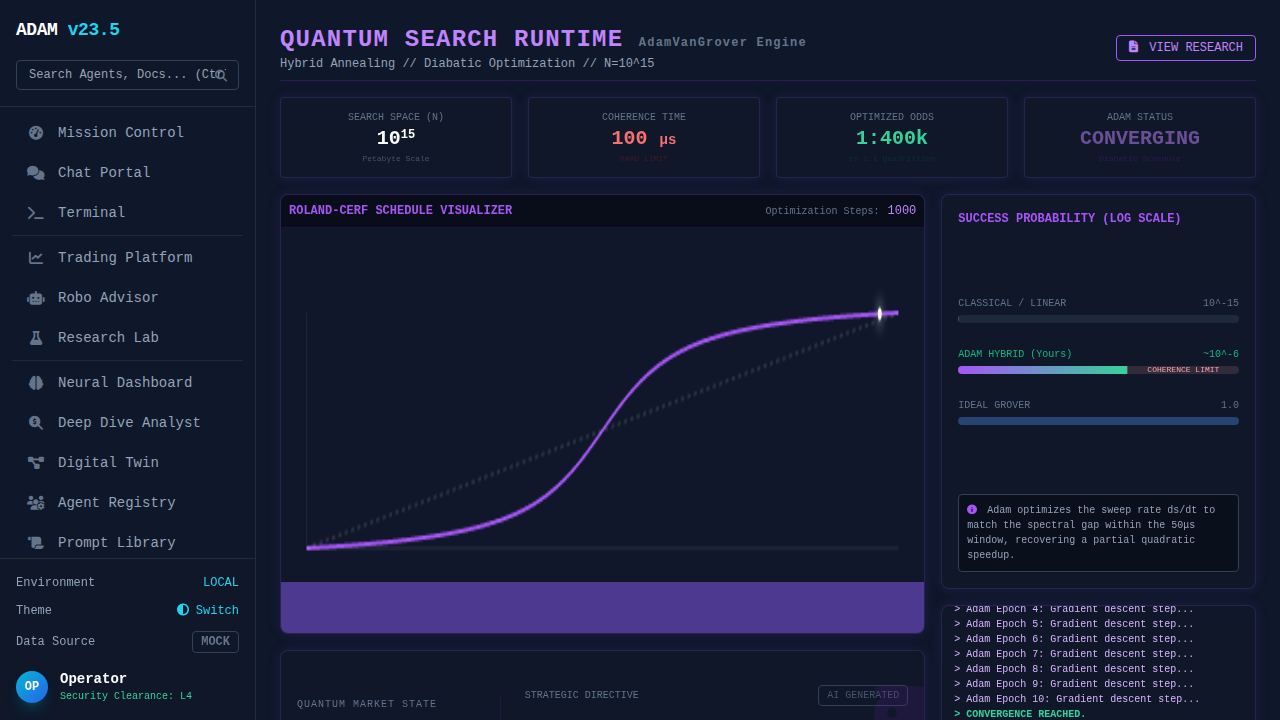Click the LOCAL environment value
This screenshot has width=1280, height=720.
coord(220,582)
